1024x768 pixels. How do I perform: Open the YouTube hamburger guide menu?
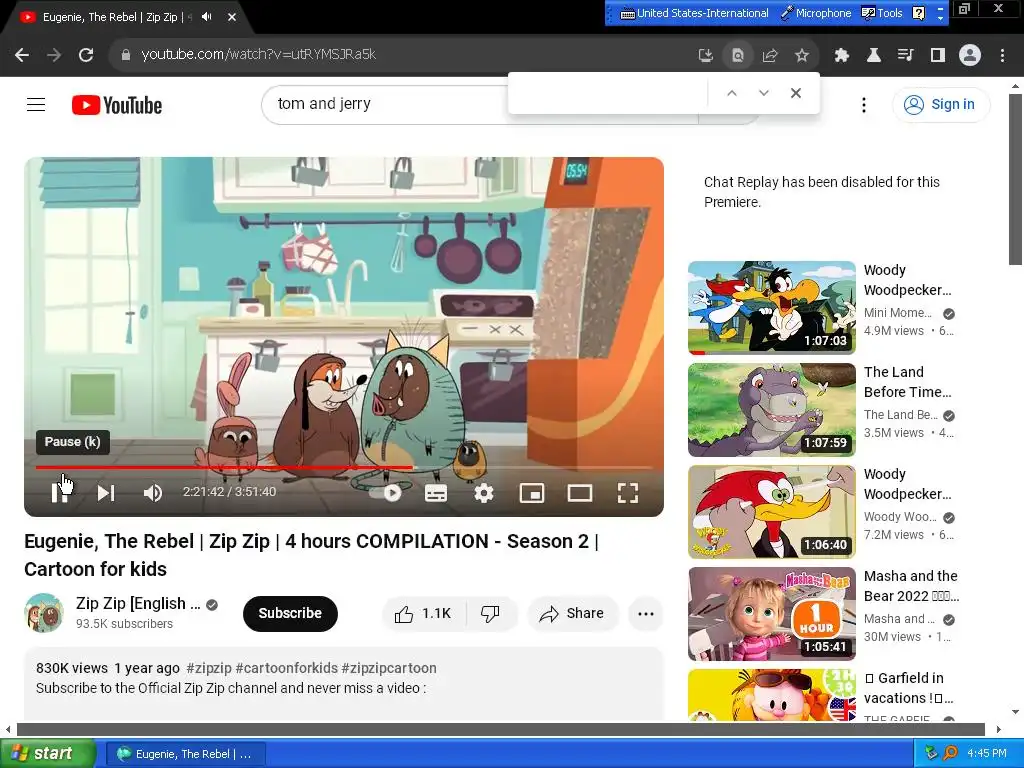36,104
